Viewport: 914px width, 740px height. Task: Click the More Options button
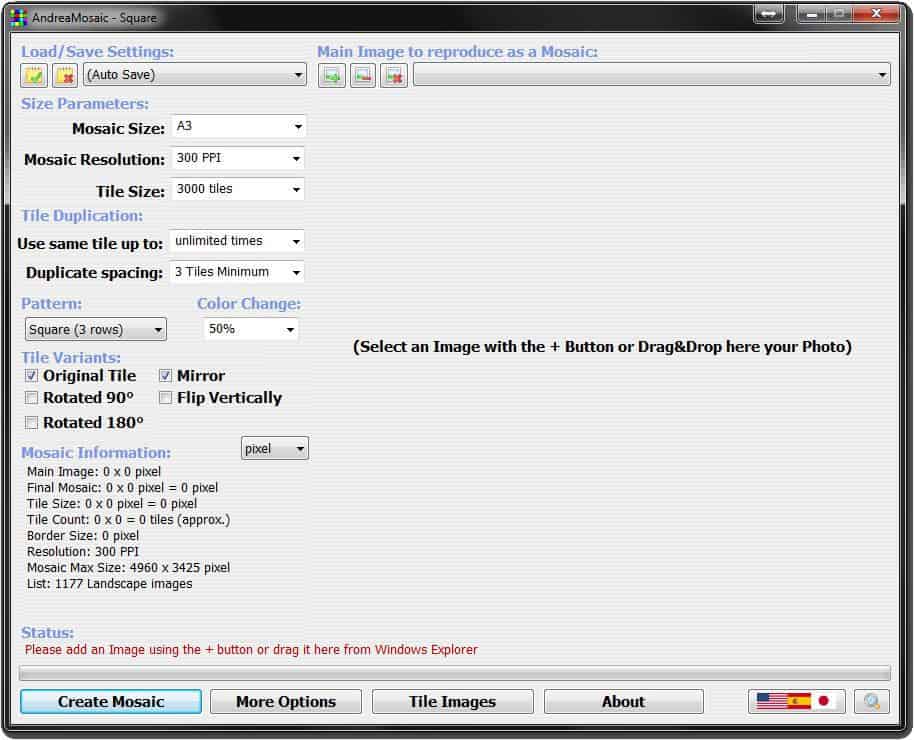tap(286, 702)
